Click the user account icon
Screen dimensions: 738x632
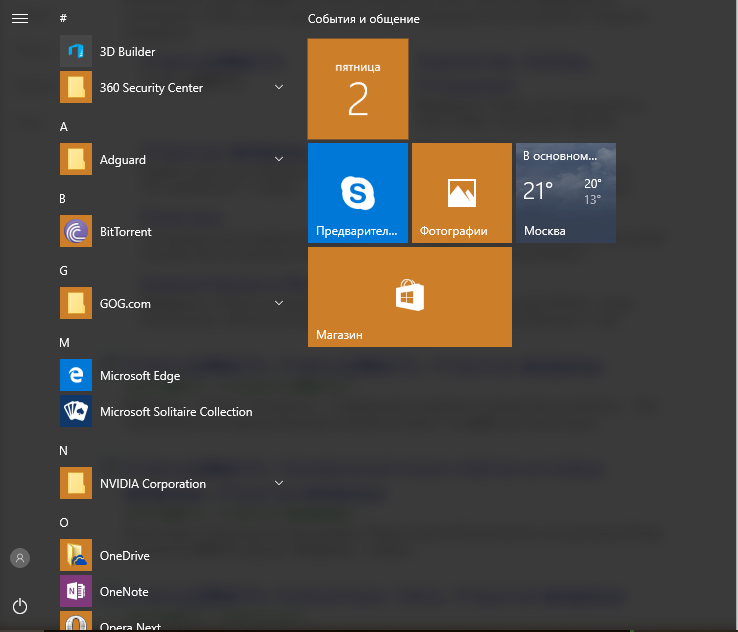[20, 558]
